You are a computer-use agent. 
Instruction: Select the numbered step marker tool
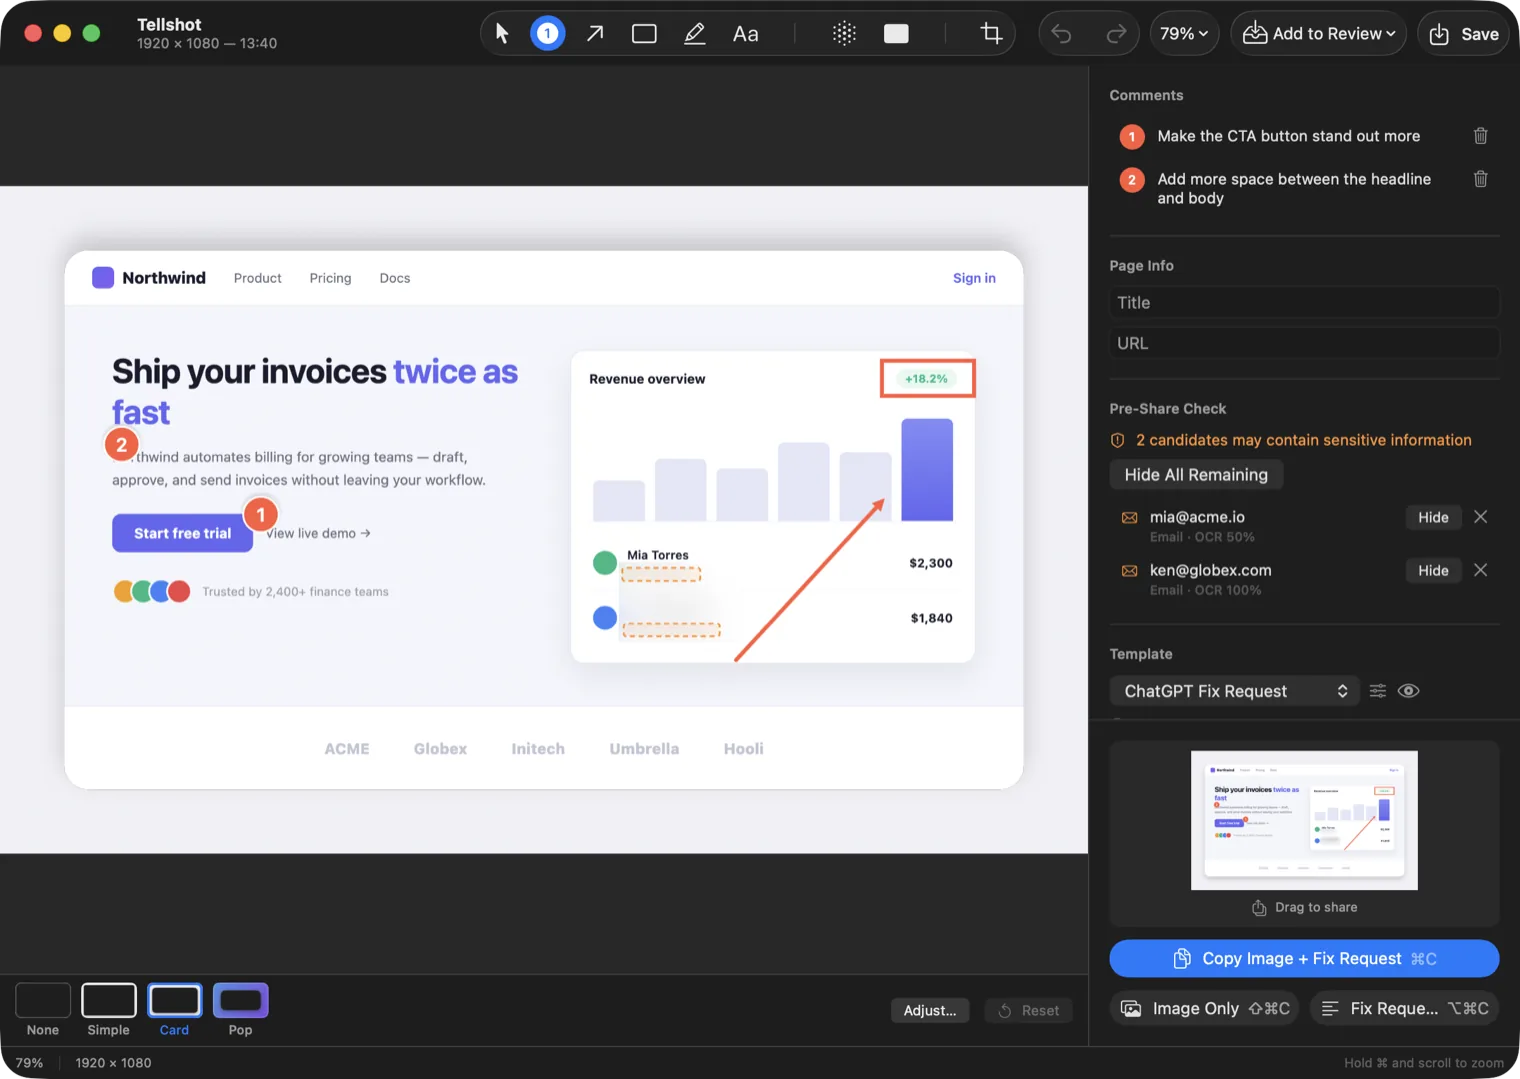(547, 34)
